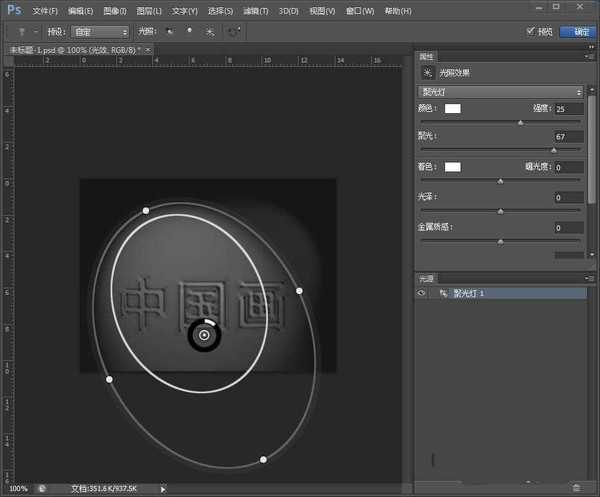Click the Ps application logo

(14, 10)
